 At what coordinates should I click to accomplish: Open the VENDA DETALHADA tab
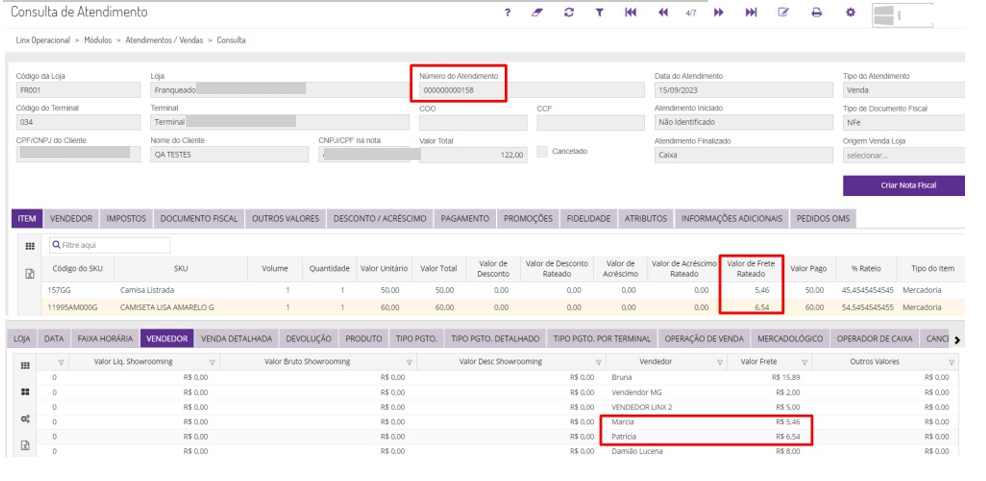(235, 339)
